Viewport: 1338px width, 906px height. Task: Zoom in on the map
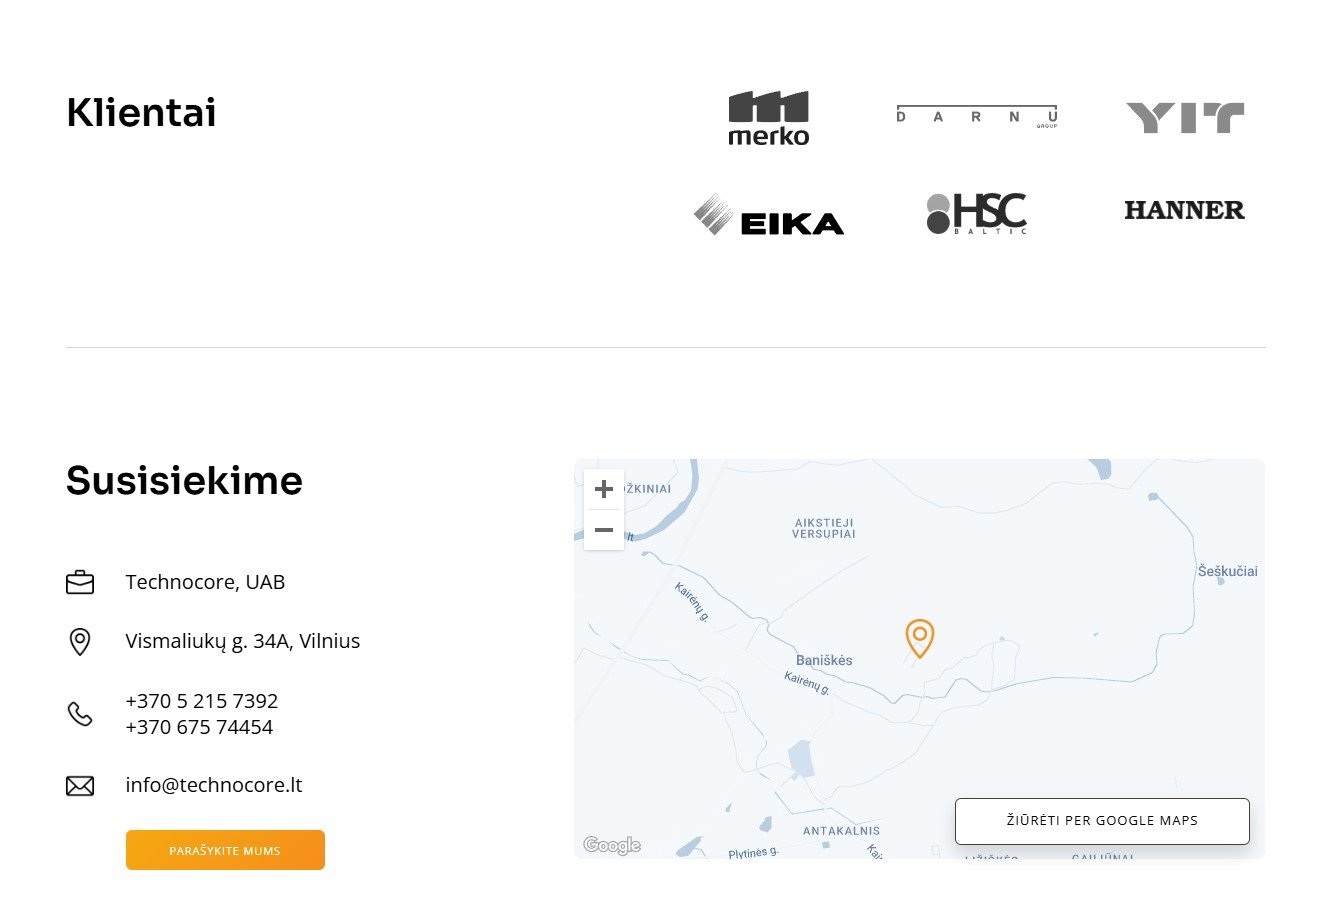604,489
